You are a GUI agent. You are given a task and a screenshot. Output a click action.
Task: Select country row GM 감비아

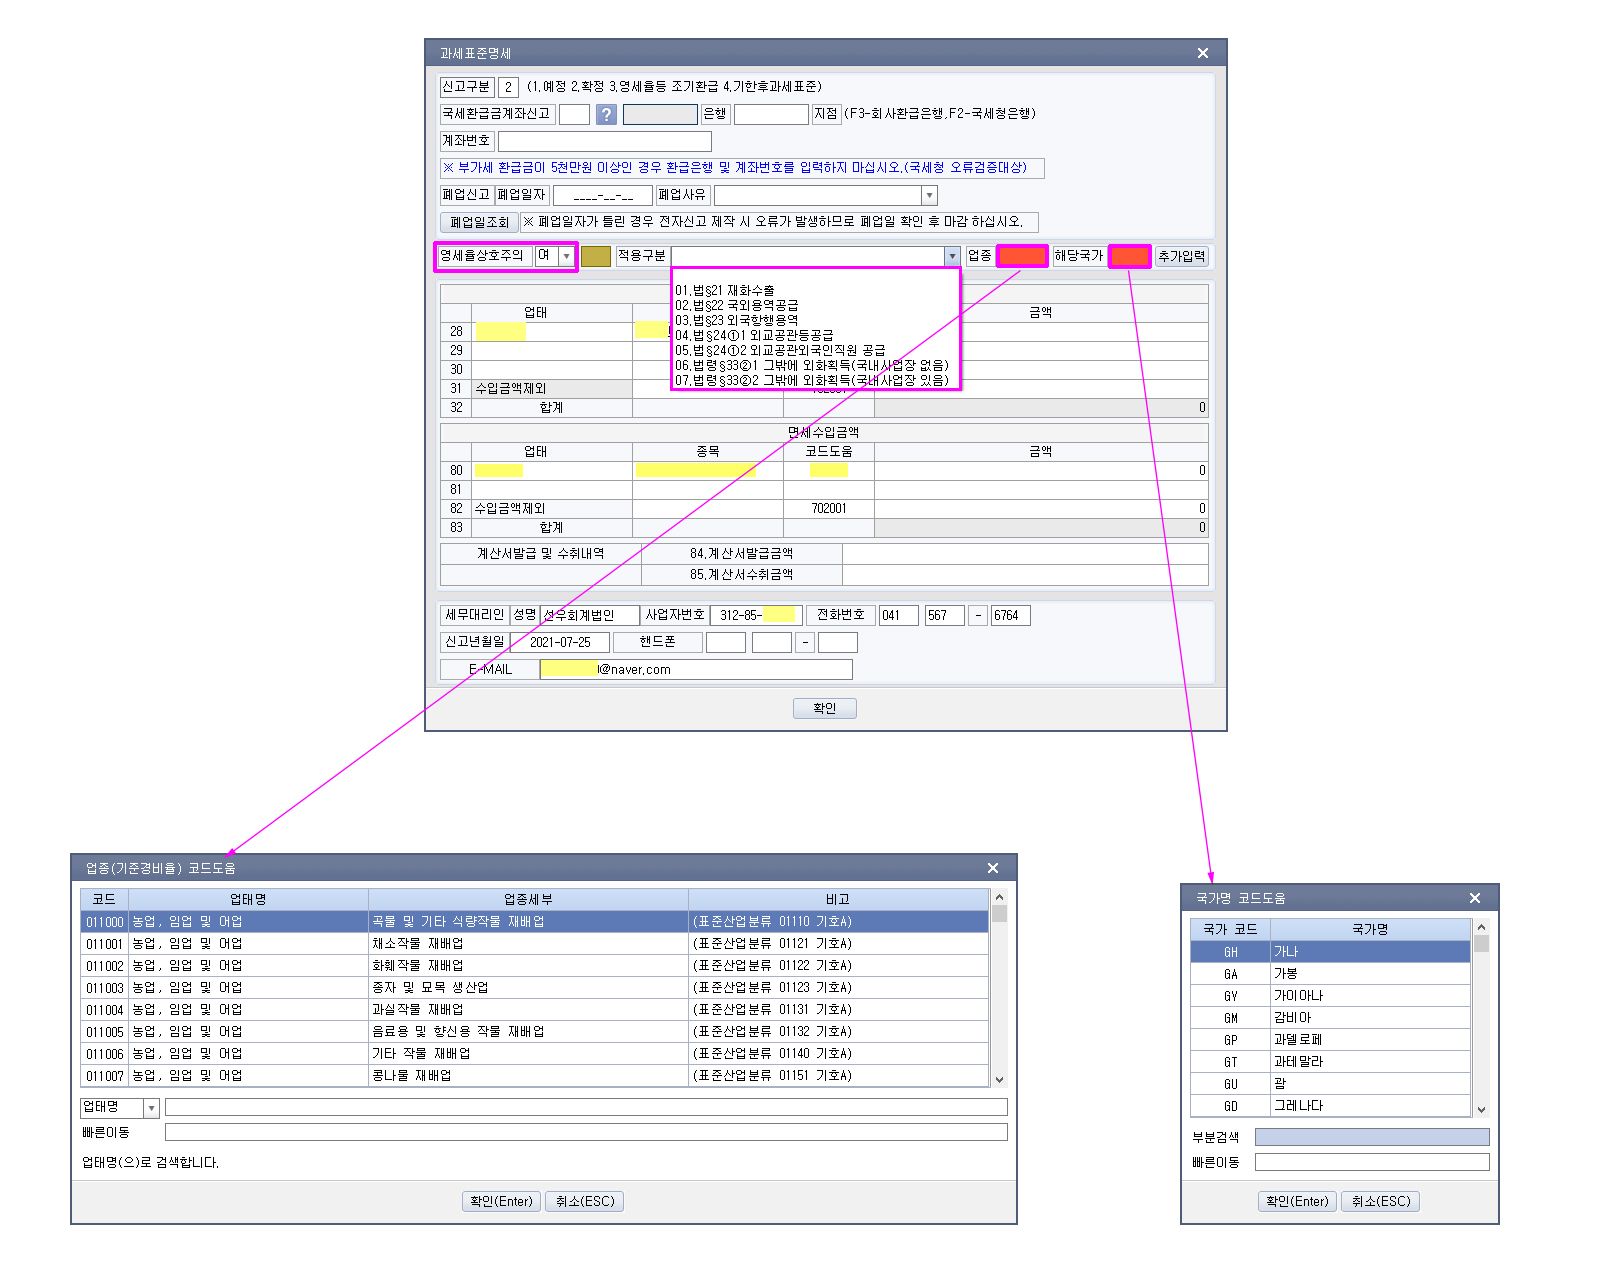[1331, 1017]
